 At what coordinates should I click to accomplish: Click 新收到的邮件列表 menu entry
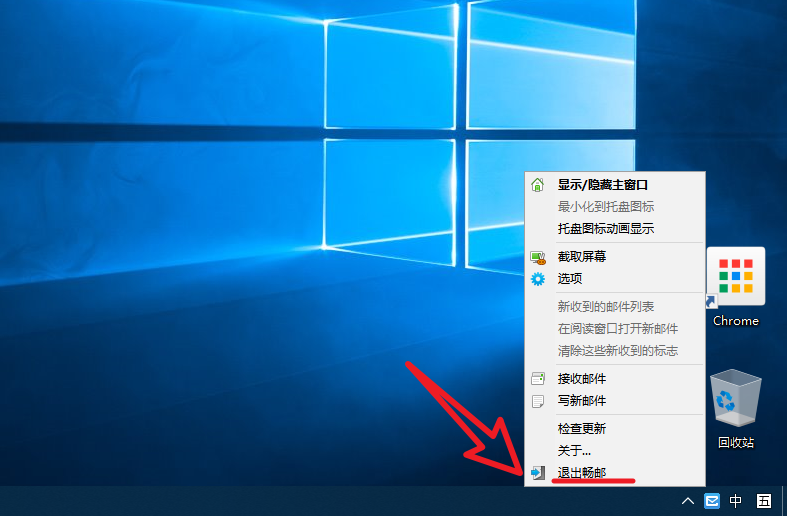[615, 306]
